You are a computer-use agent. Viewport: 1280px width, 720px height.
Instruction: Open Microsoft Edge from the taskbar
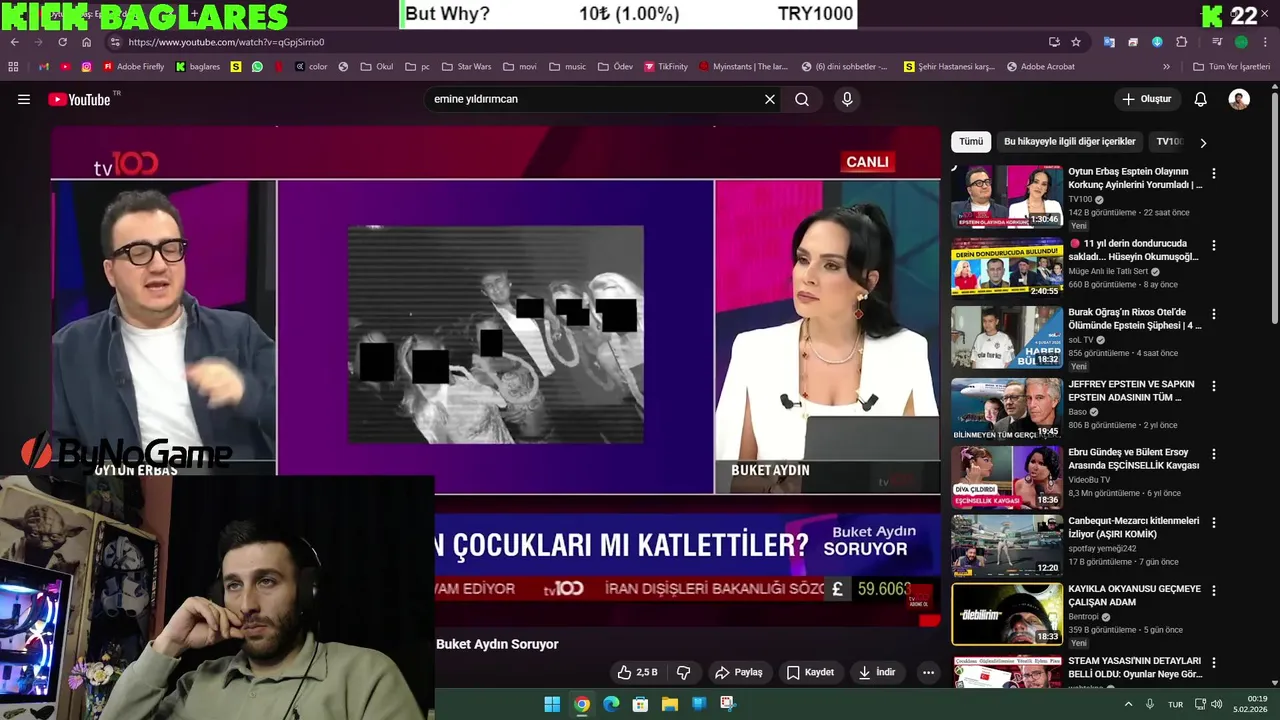coord(611,704)
